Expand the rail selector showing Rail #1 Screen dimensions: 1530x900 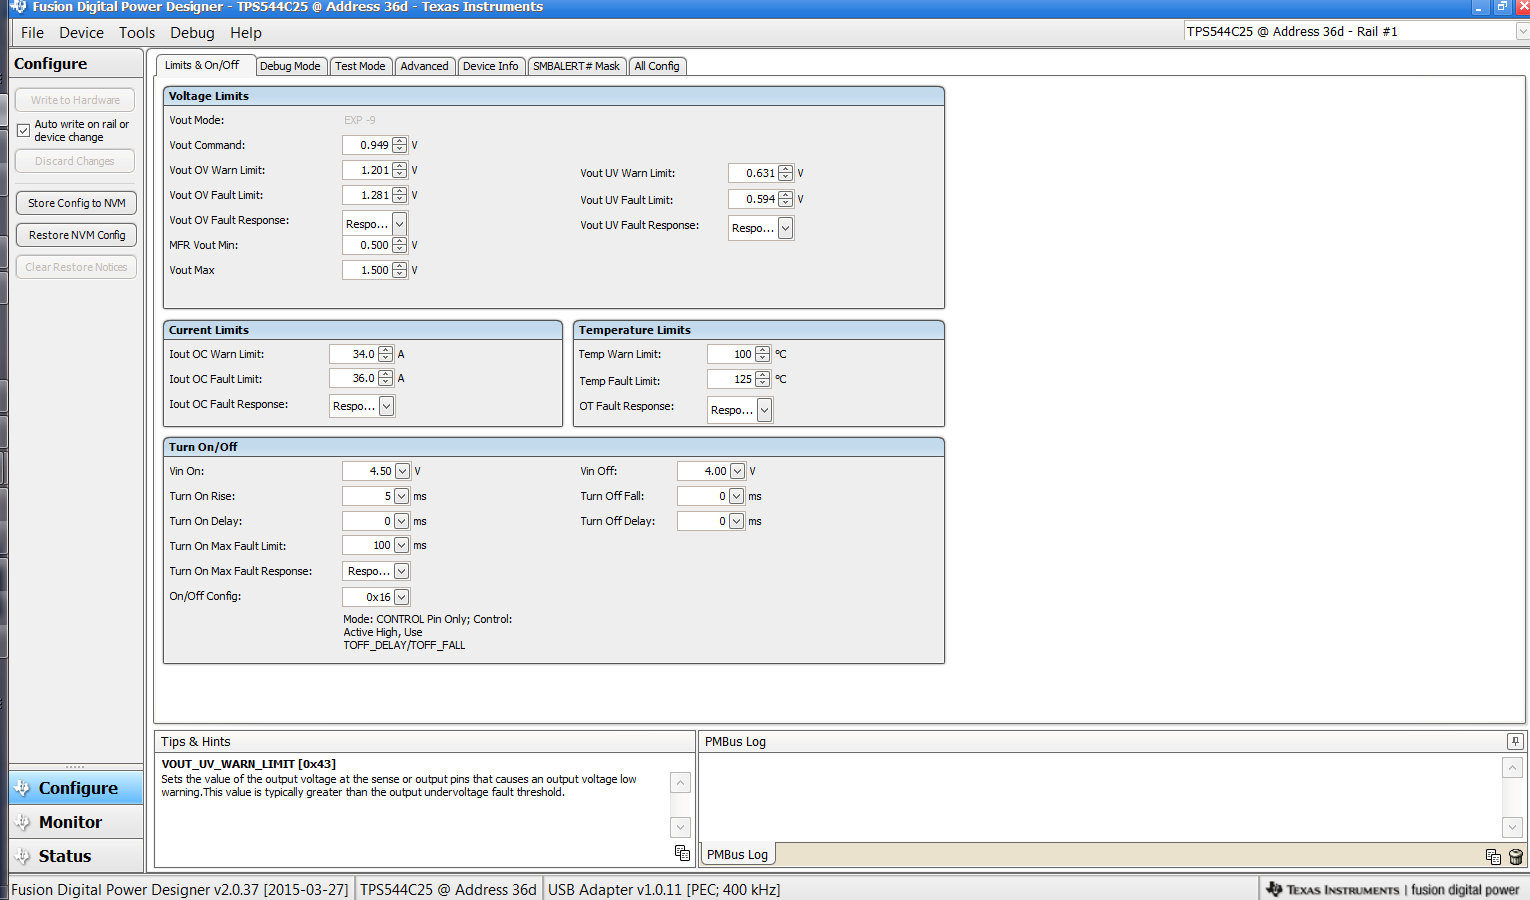point(1519,31)
